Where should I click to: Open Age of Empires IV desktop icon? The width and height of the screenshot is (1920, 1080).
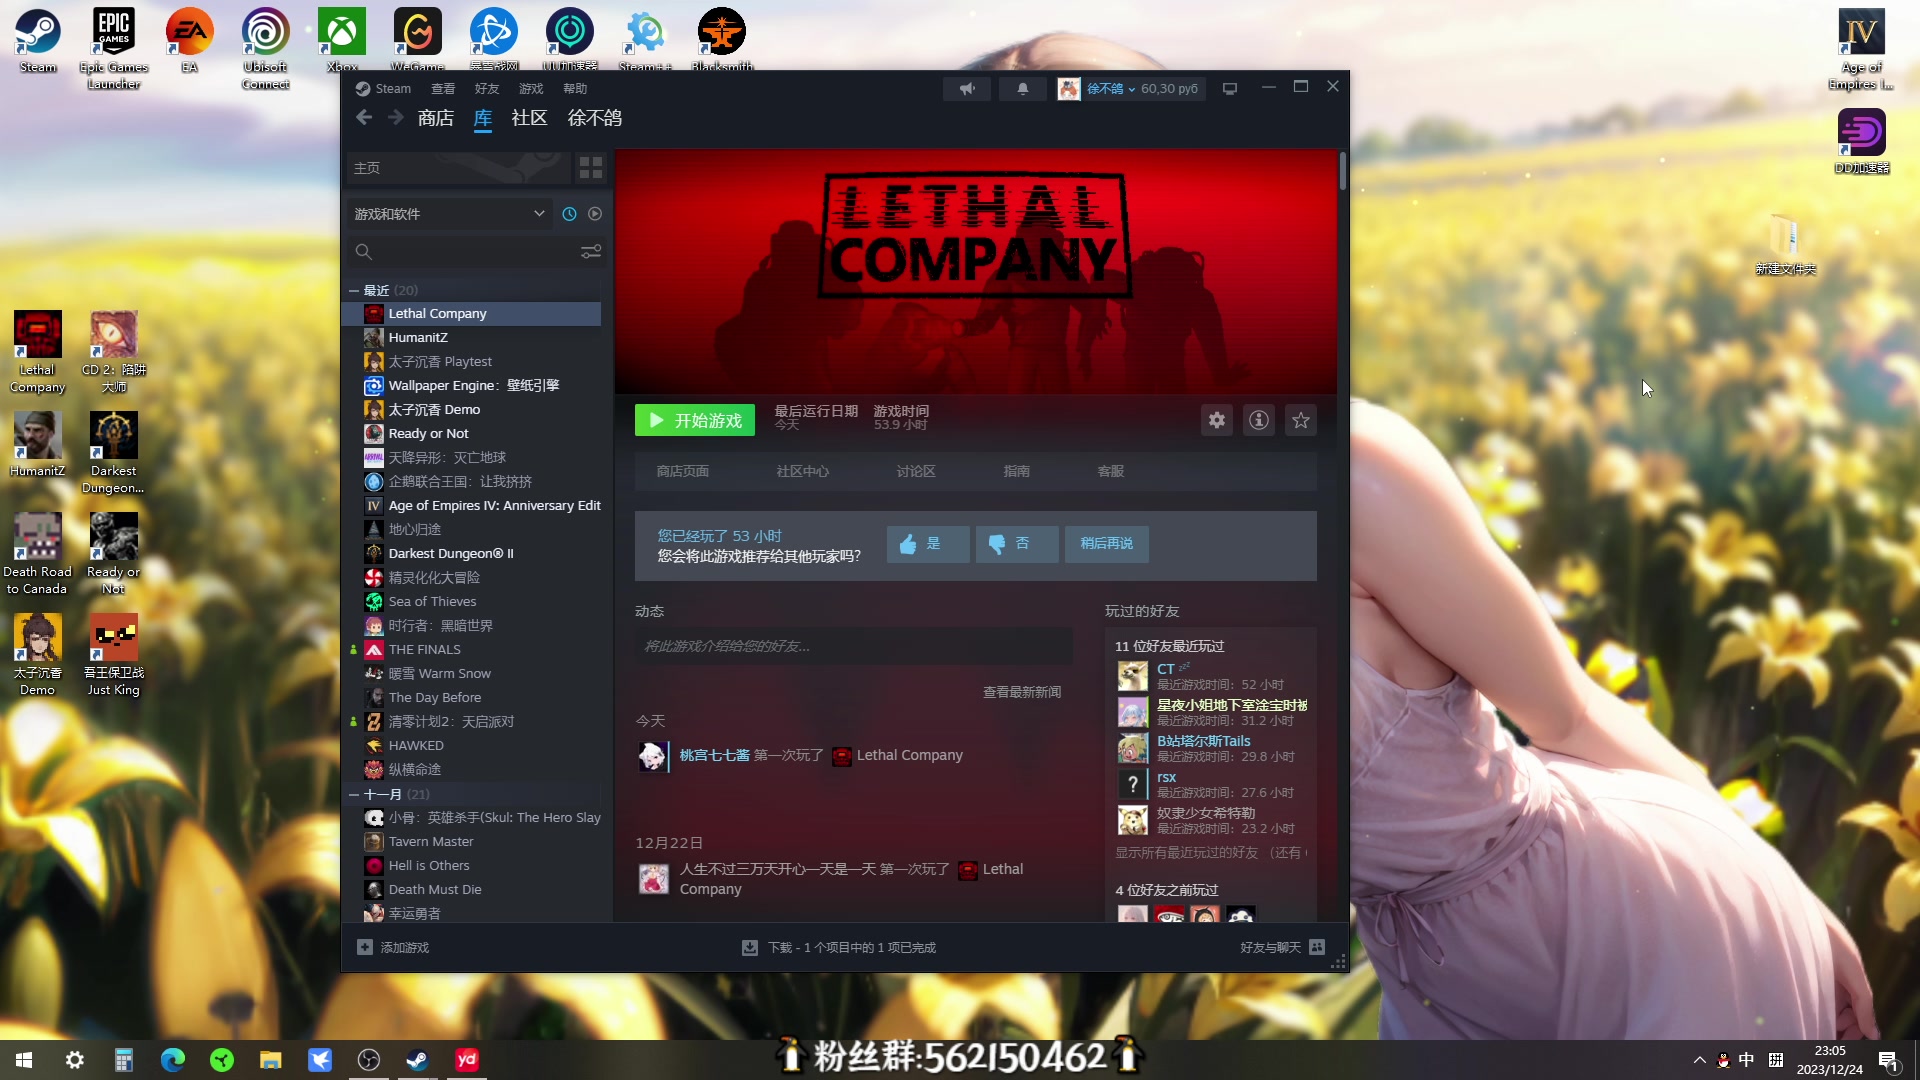1861,48
